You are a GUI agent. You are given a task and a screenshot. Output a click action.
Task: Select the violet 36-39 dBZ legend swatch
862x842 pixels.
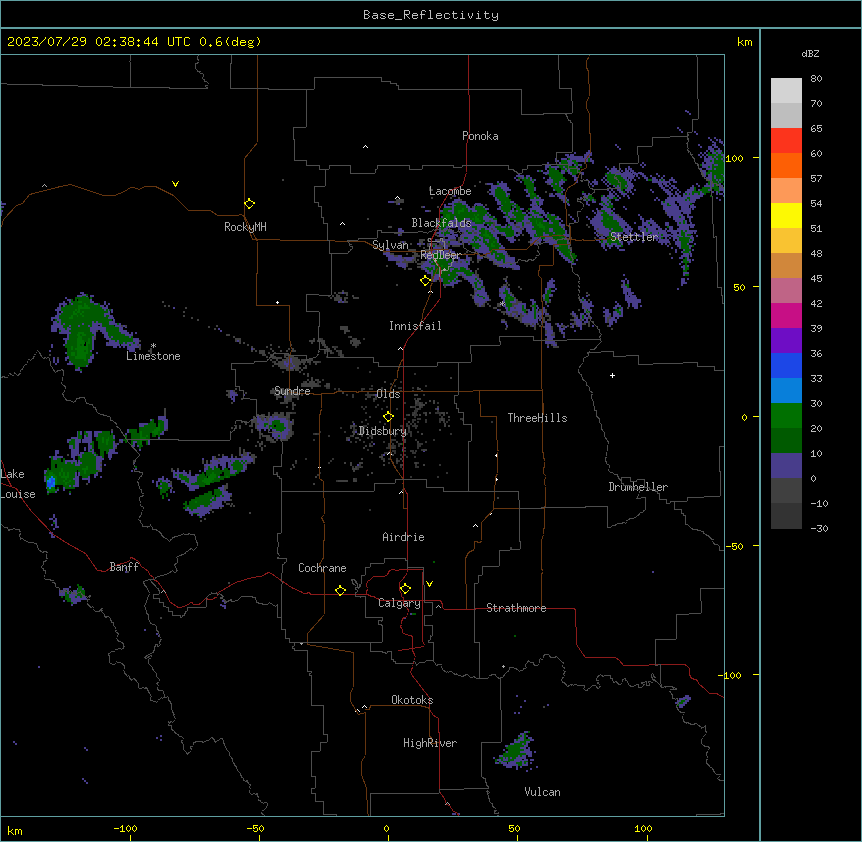tap(786, 341)
